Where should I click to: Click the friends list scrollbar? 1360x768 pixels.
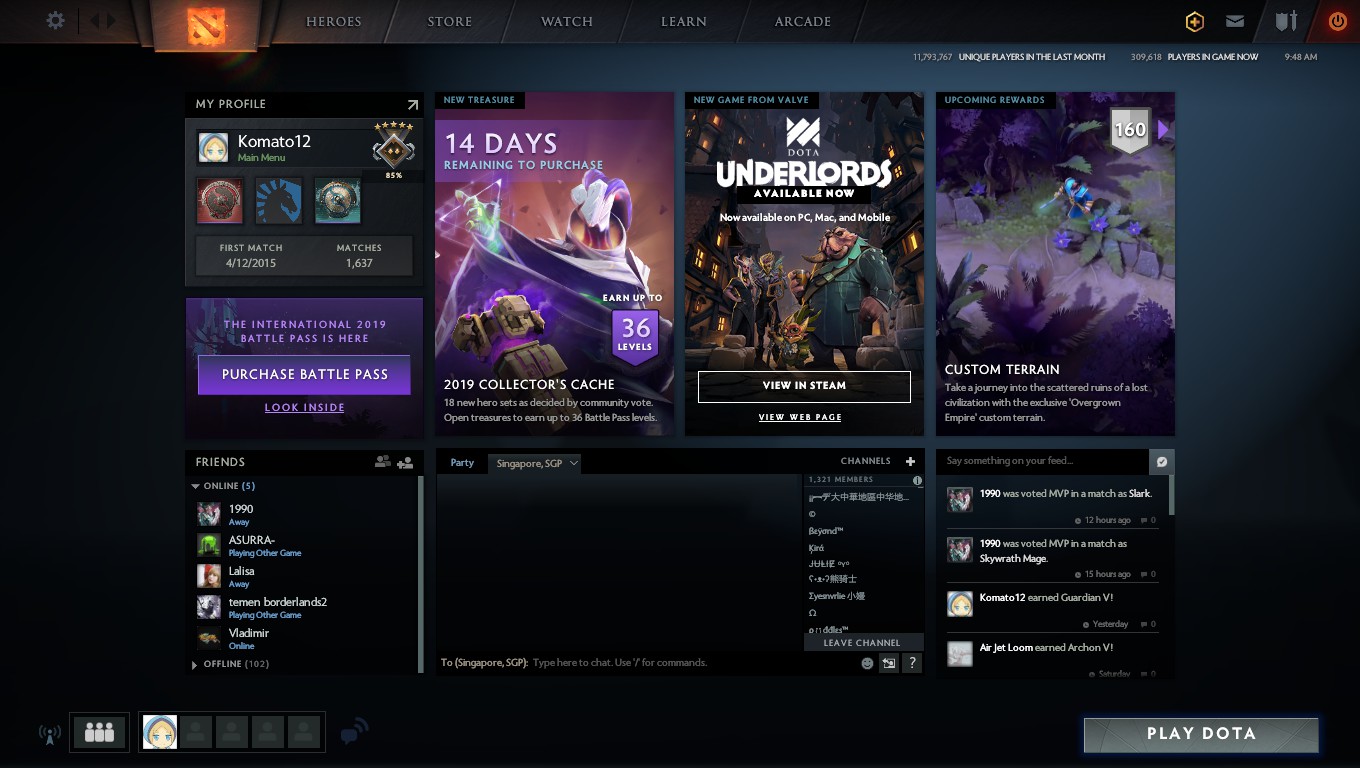(x=420, y=574)
